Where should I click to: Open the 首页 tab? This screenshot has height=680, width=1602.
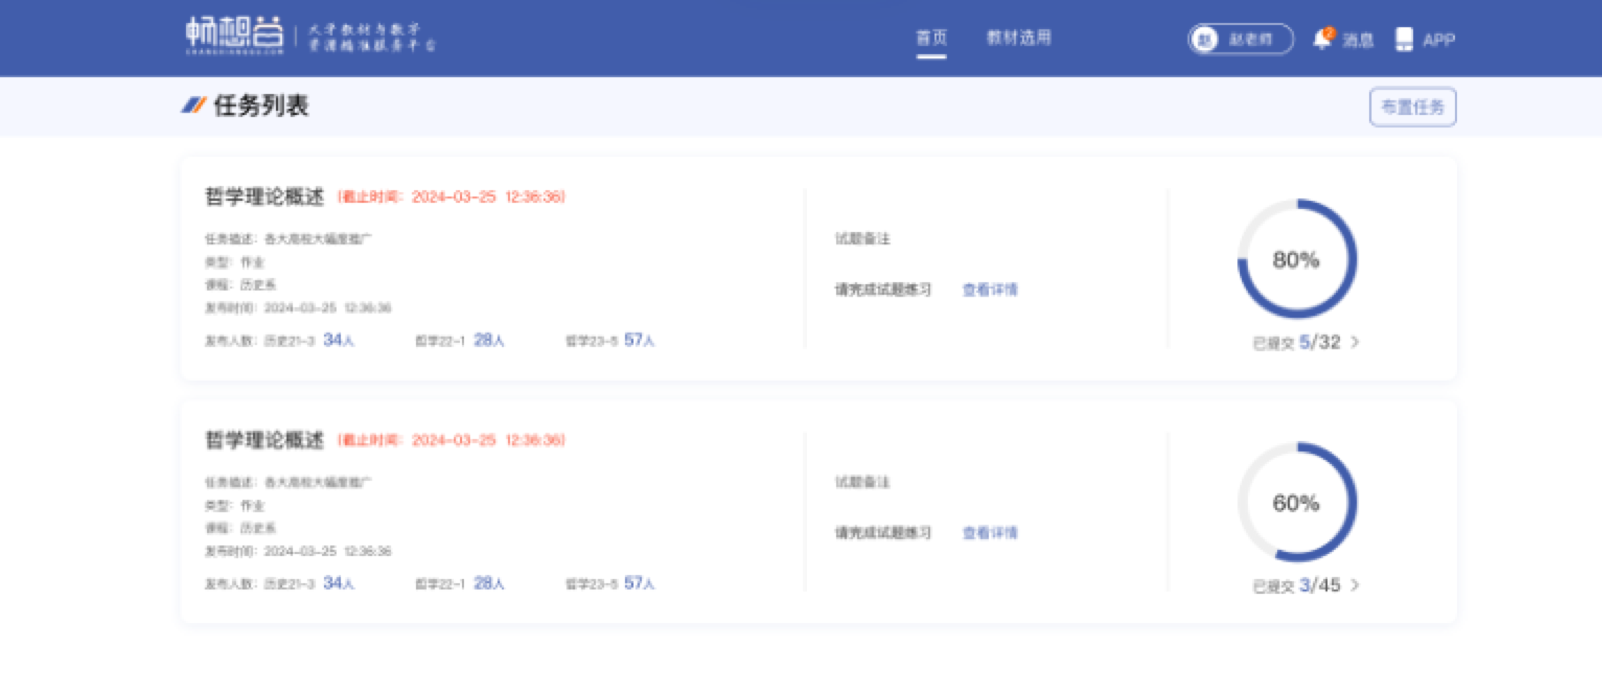pos(931,38)
